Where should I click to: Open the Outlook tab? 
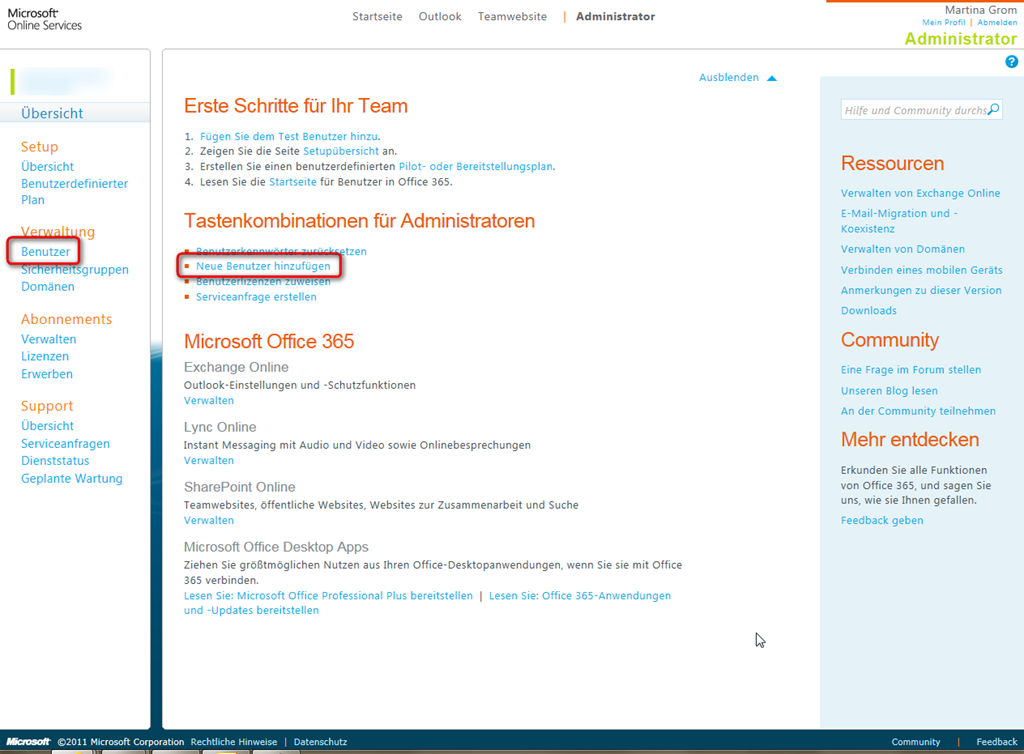point(440,17)
